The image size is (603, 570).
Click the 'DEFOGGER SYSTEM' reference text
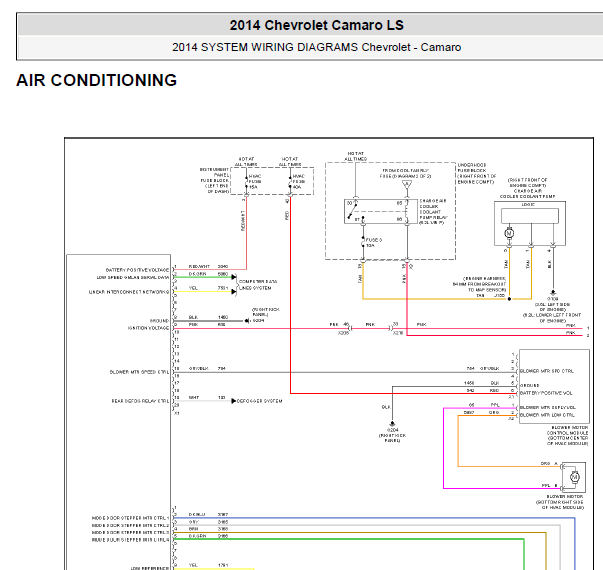click(x=260, y=401)
